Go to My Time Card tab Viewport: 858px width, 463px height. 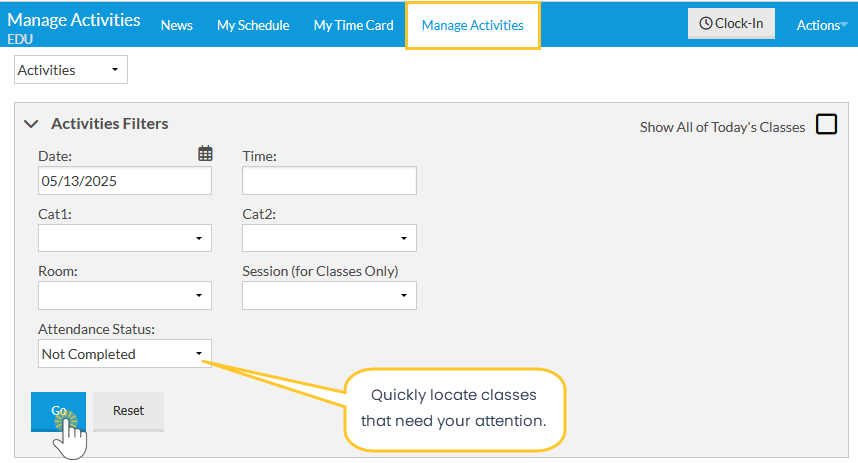(x=353, y=25)
